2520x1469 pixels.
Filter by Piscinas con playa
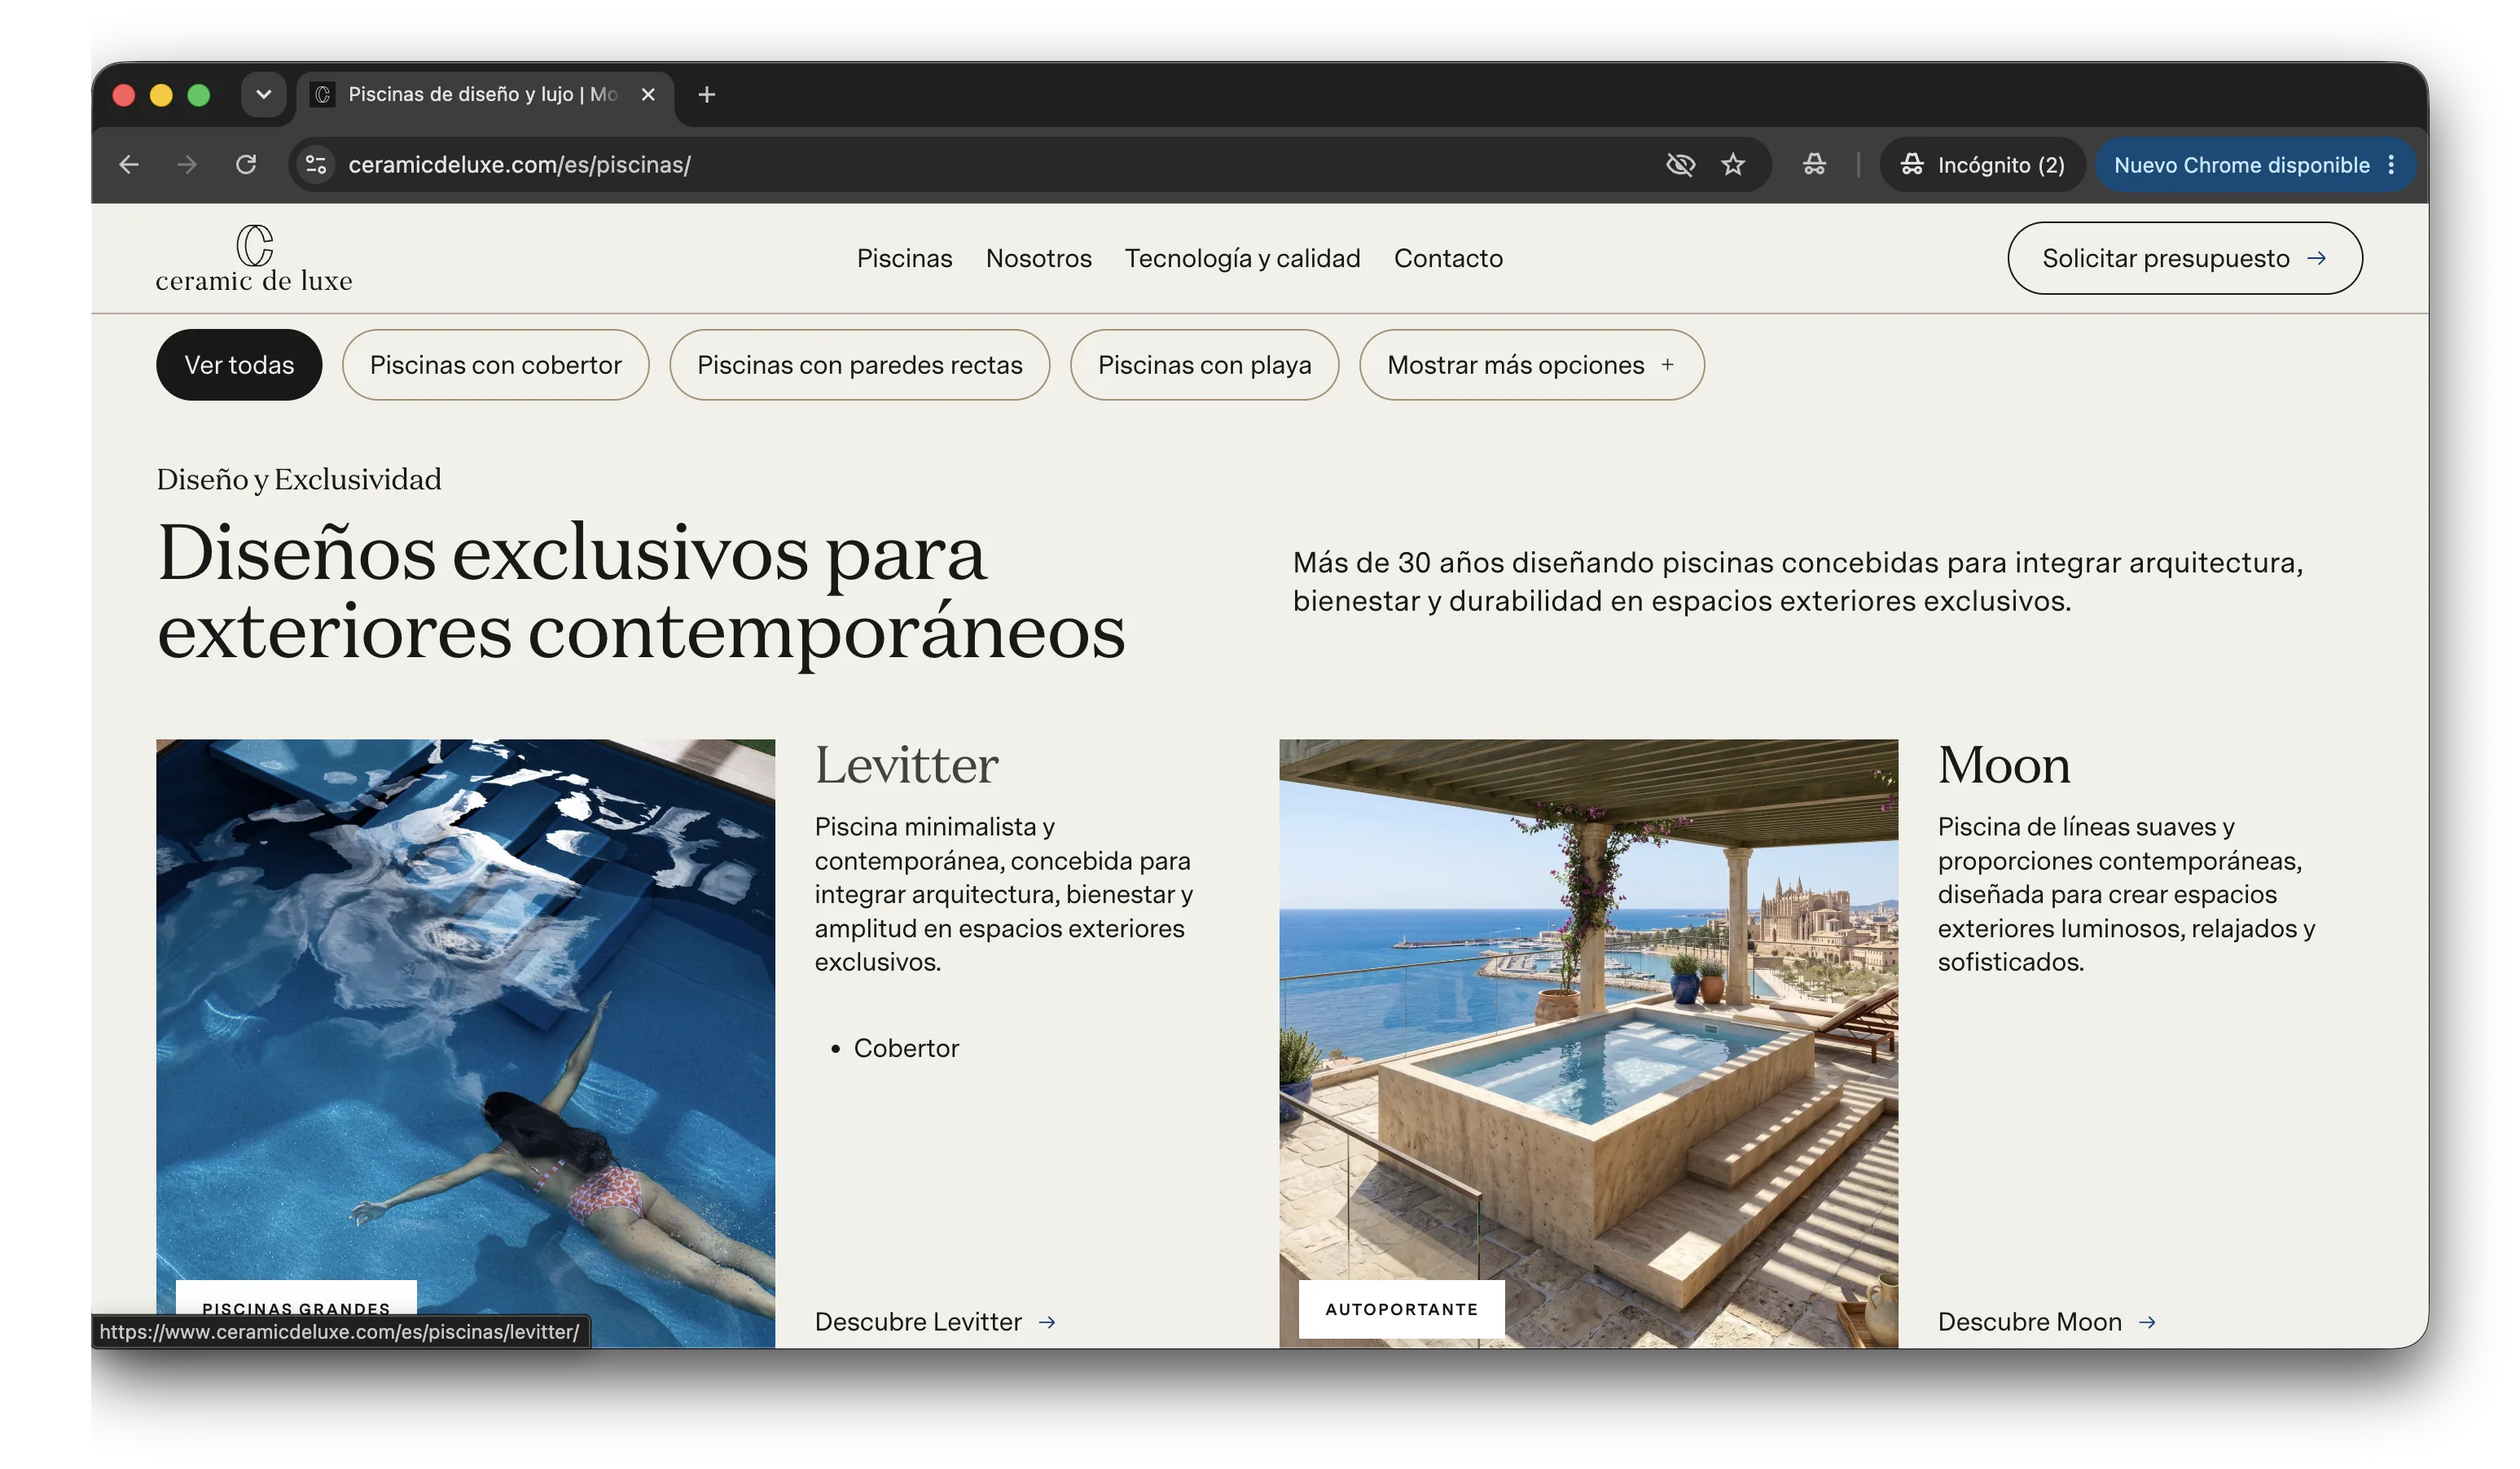tap(1204, 365)
